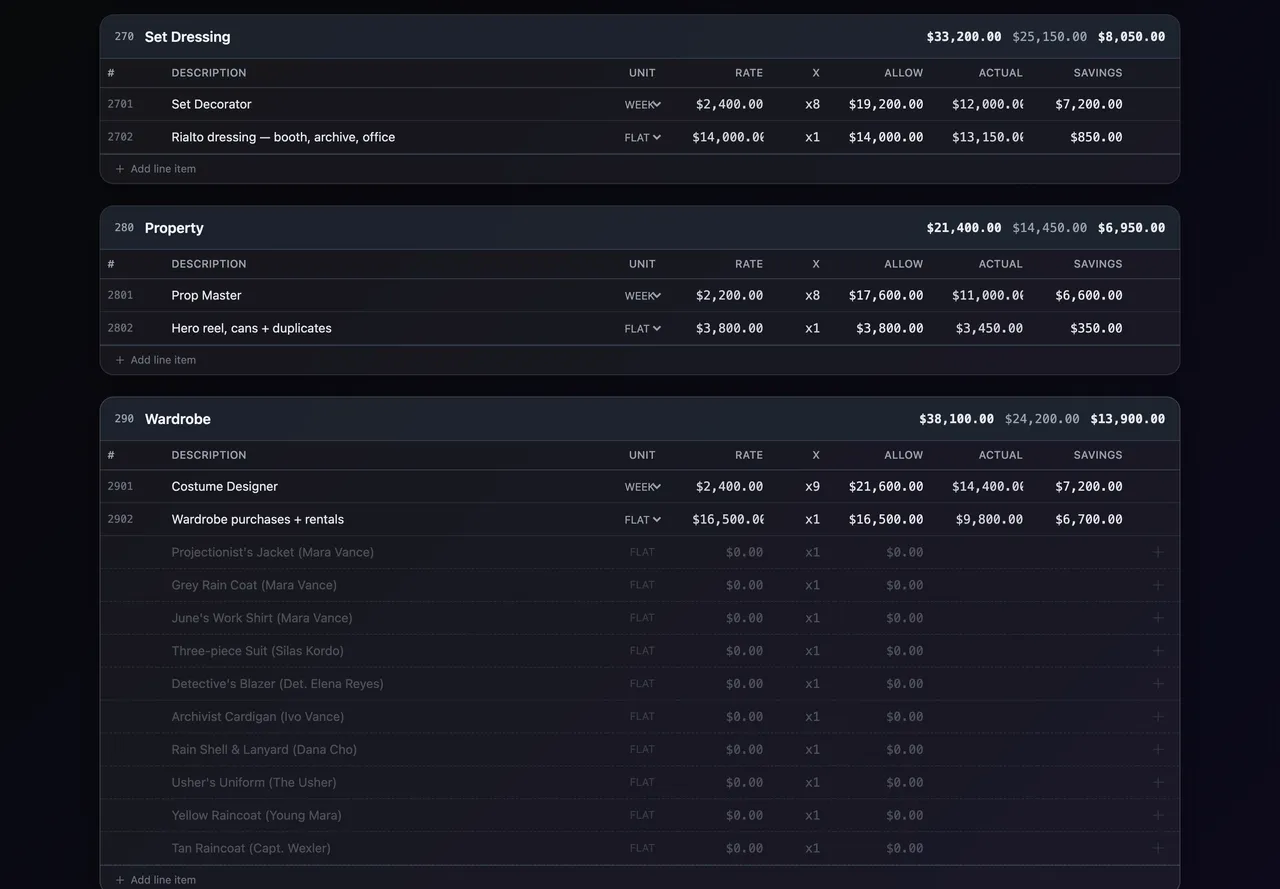
Task: Add line item under Wardrobe
Action: pos(155,880)
